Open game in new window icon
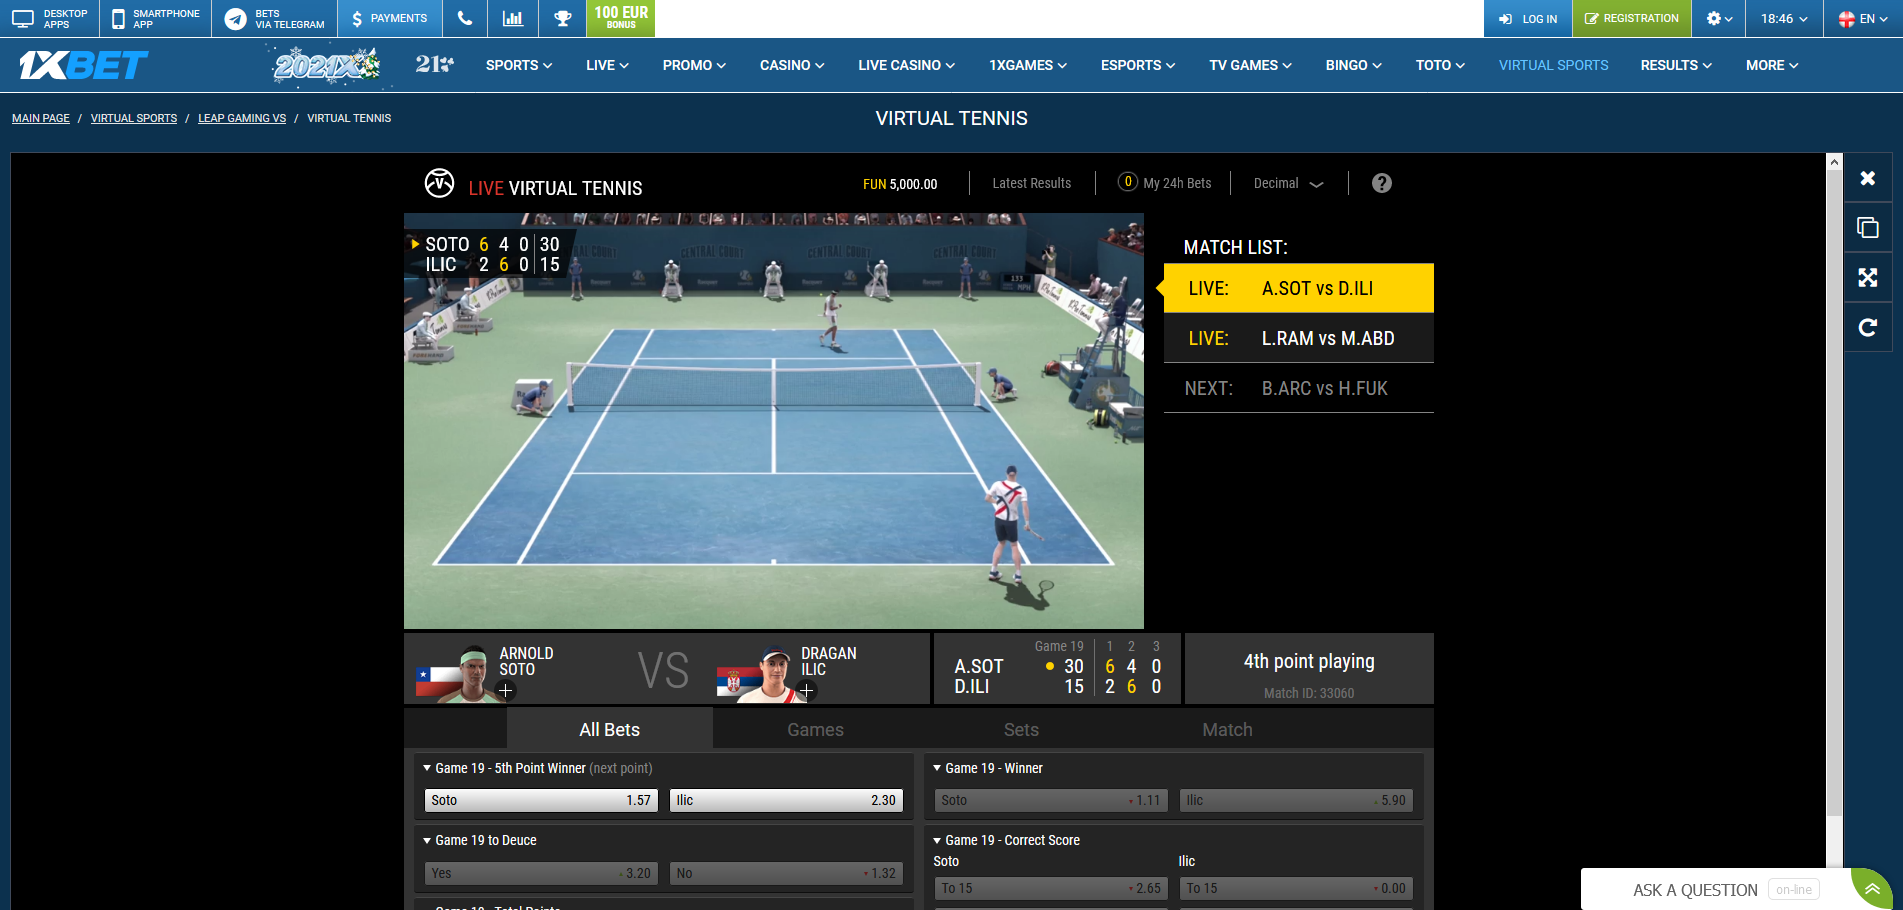Screen dimensions: 1903x910 [1868, 228]
